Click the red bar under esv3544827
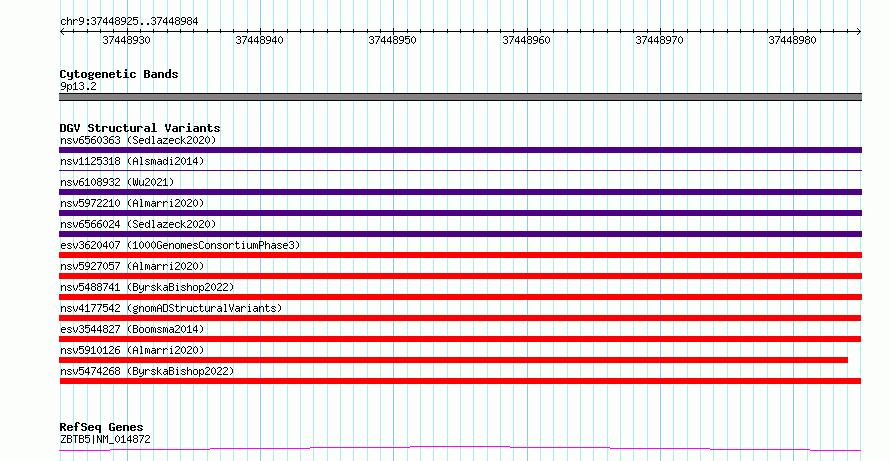Image resolution: width=890 pixels, height=461 pixels. click(x=460, y=339)
